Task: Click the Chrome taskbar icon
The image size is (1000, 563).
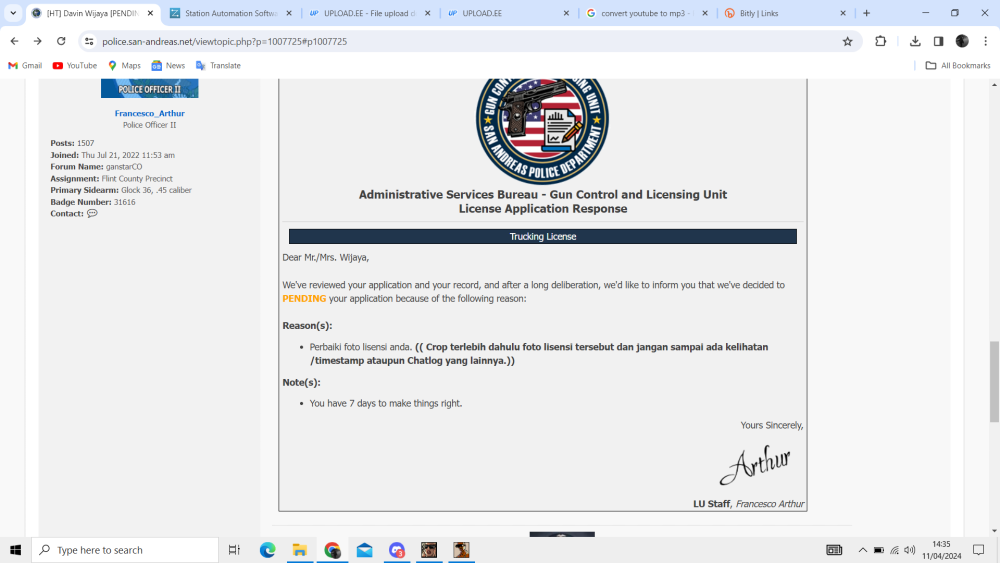Action: coord(332,550)
